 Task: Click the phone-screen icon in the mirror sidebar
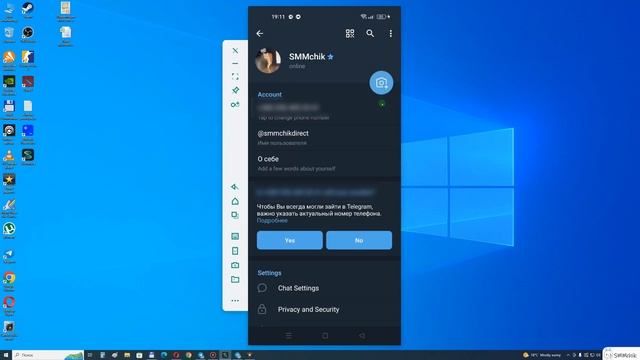tap(235, 251)
